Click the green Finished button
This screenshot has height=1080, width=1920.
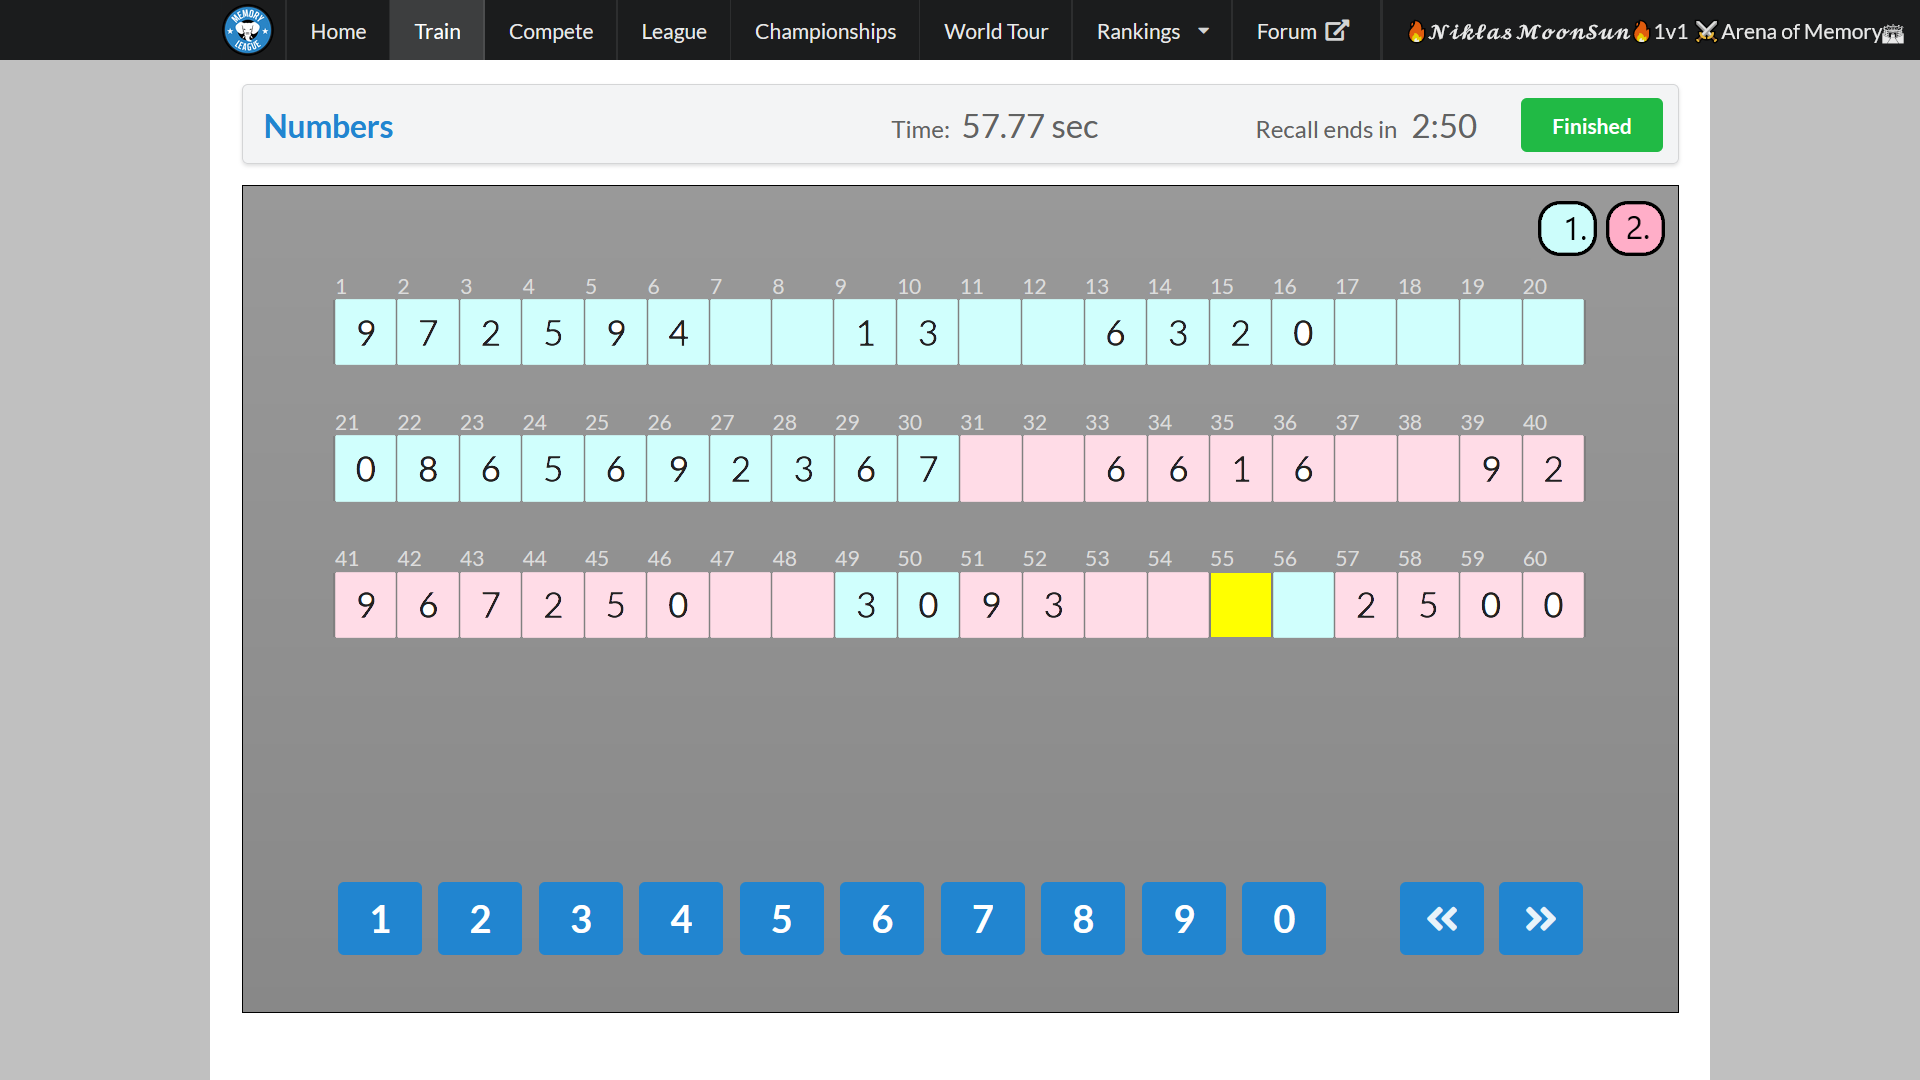1591,126
